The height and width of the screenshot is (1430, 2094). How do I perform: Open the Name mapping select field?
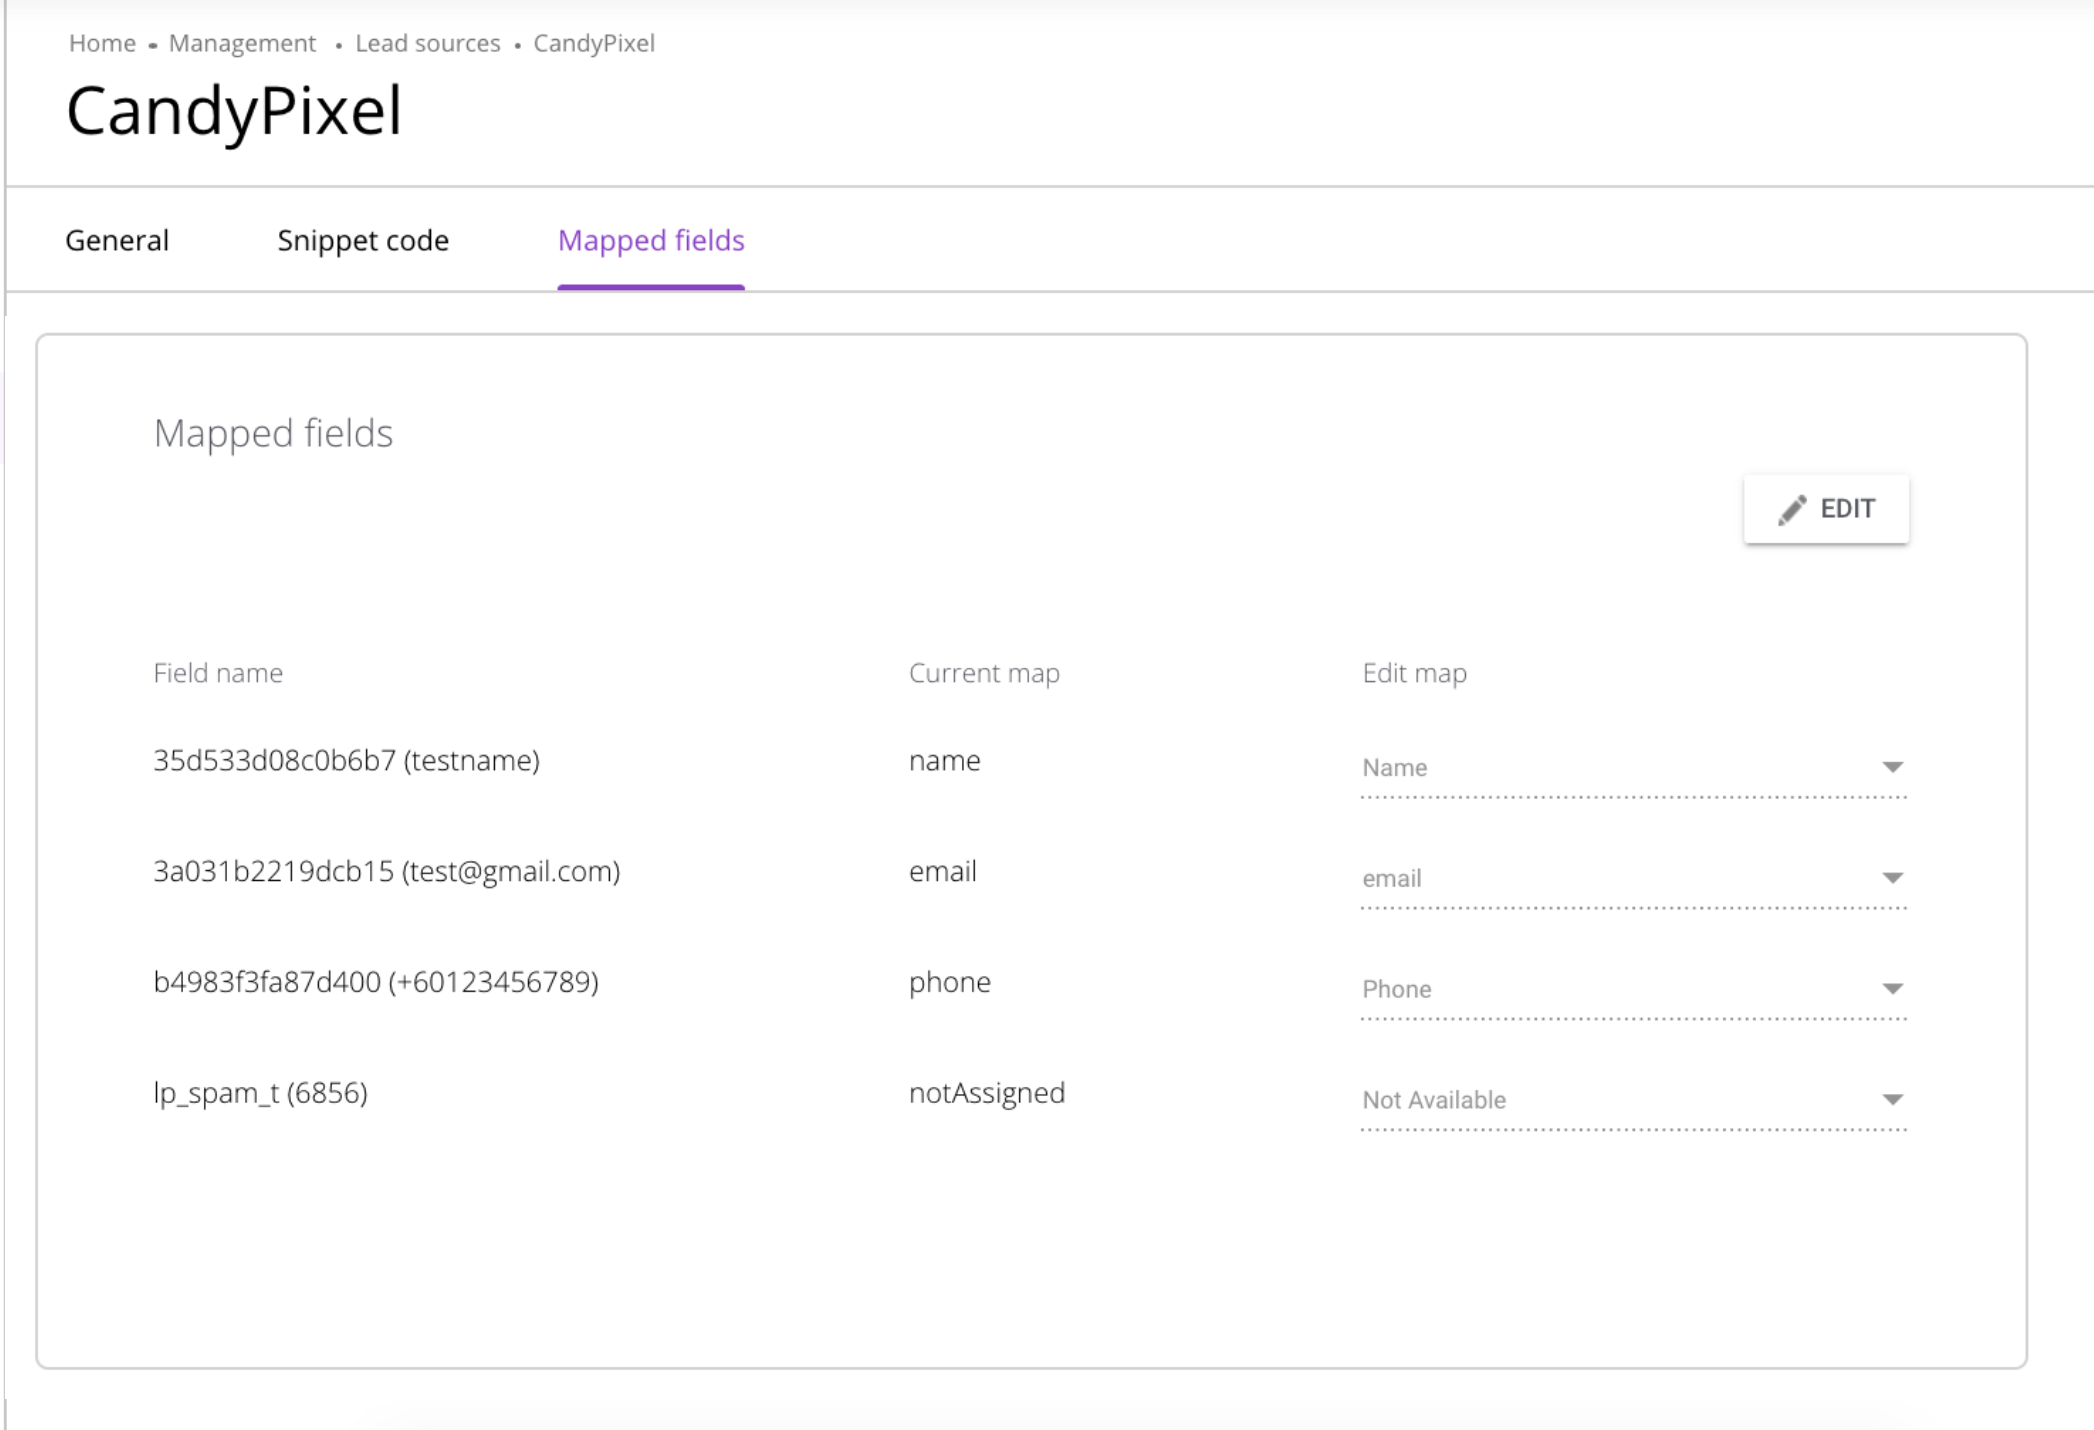point(1610,768)
